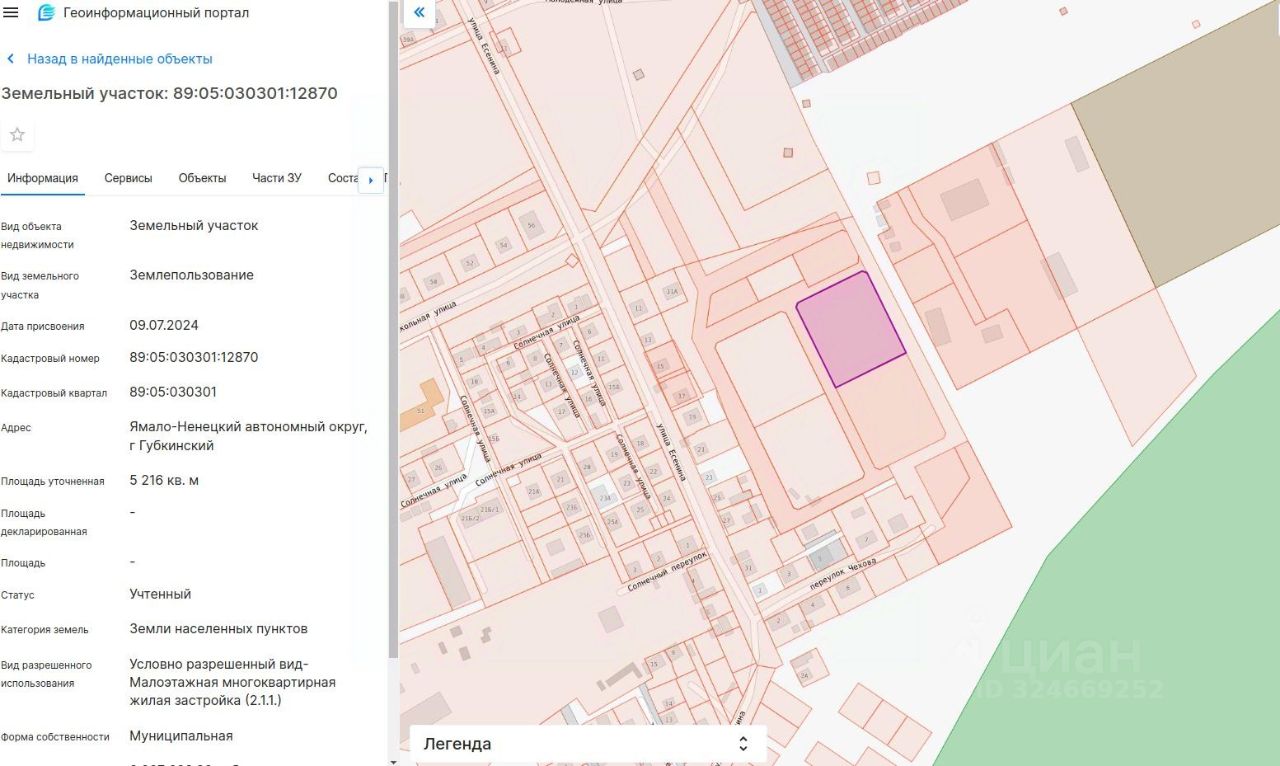Switch to the Информация tab

pyautogui.click(x=43, y=178)
